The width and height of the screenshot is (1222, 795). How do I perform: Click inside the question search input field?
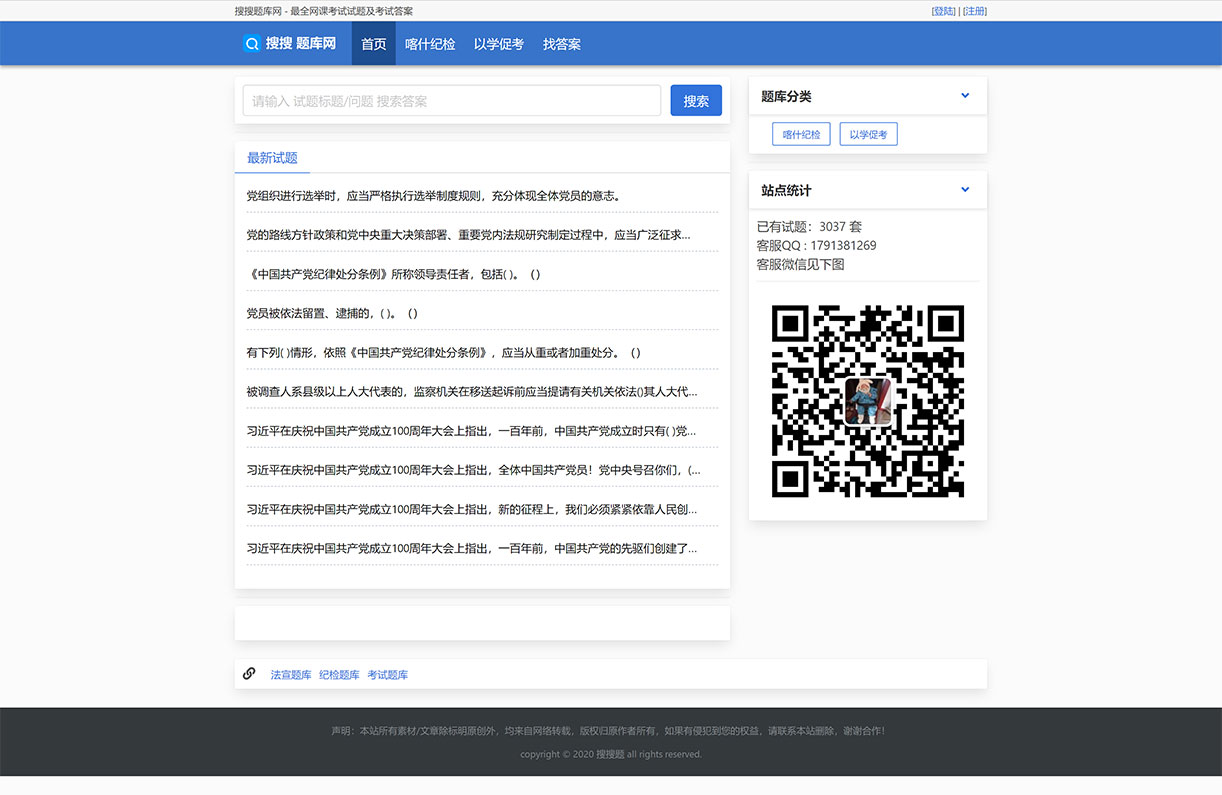451,100
